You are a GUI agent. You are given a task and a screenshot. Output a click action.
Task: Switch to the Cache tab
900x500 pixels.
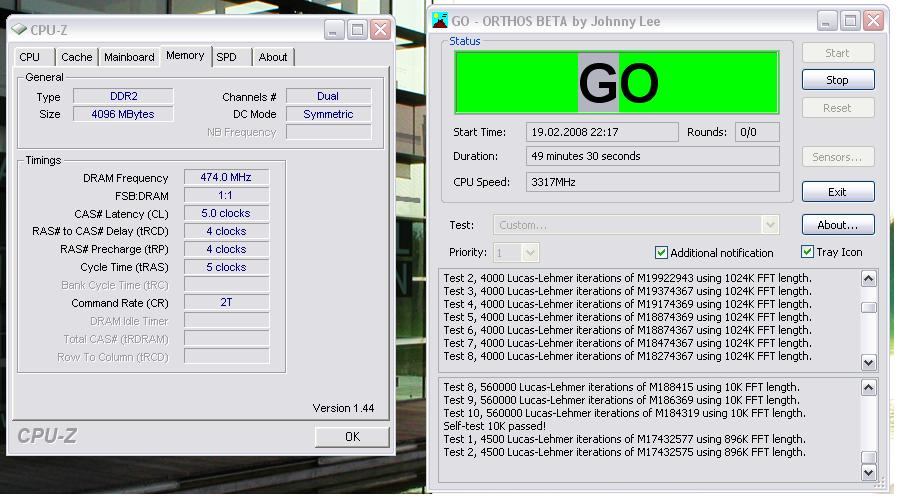tap(76, 57)
